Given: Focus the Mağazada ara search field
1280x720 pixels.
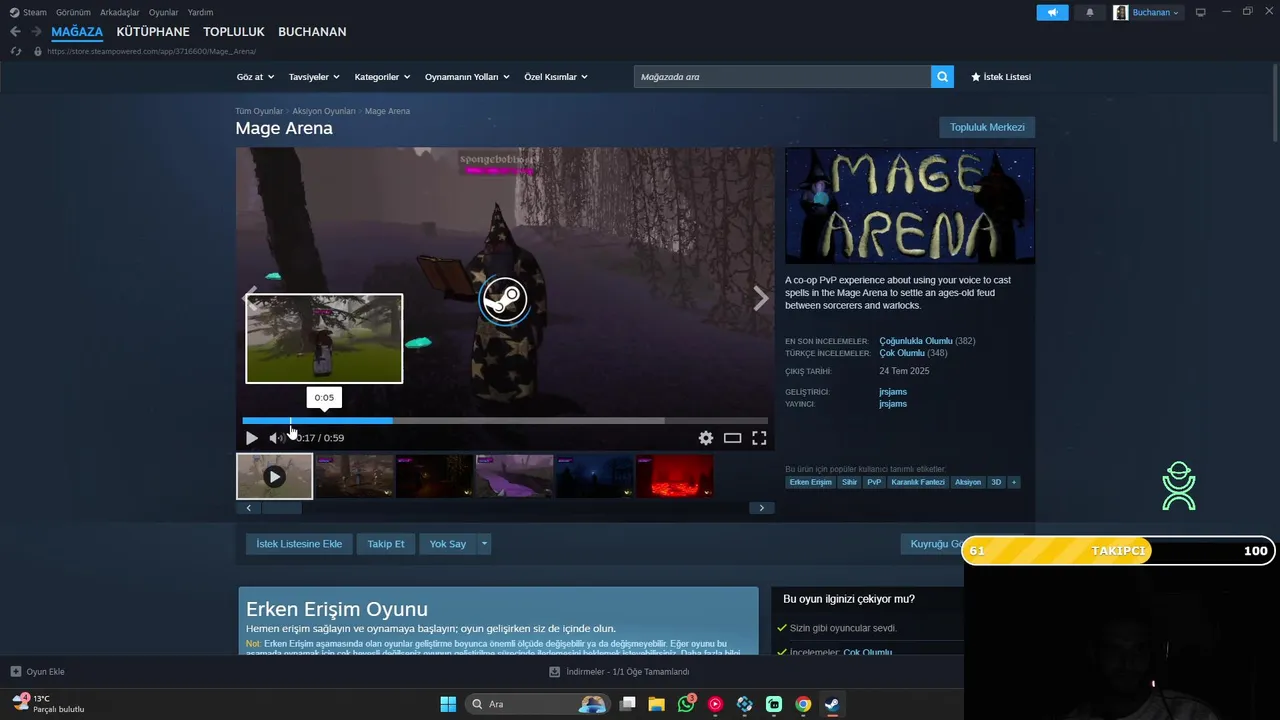Looking at the screenshot, I should [782, 77].
